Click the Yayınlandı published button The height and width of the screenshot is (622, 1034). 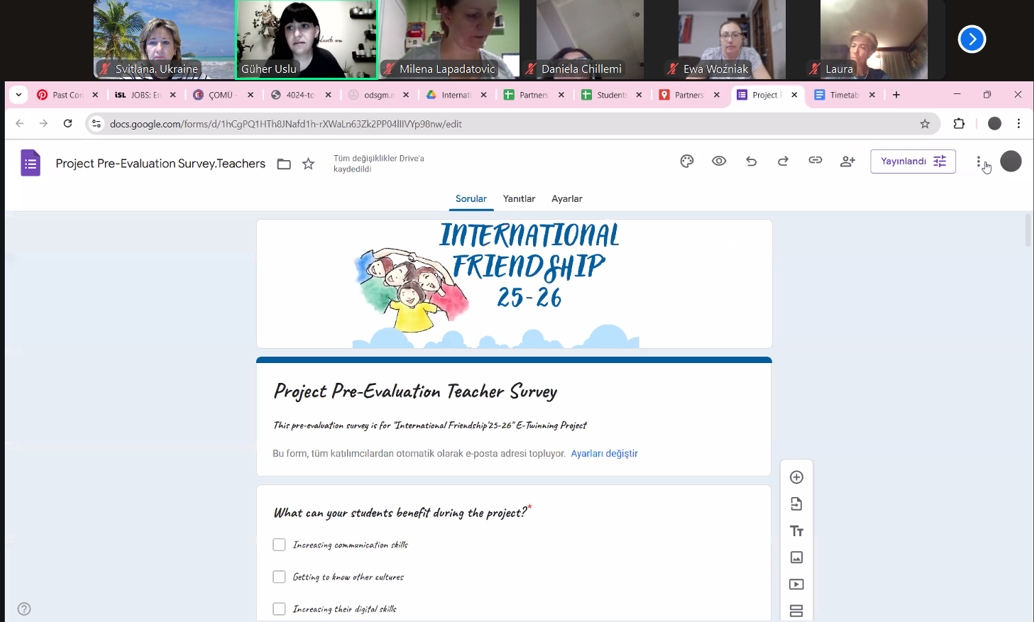(912, 161)
